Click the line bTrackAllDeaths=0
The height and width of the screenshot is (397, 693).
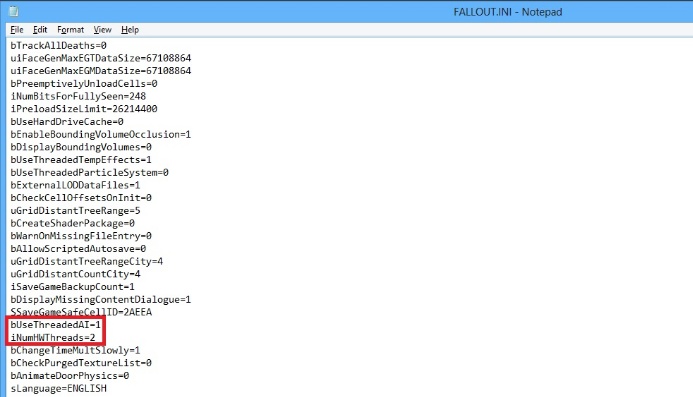tap(58, 46)
